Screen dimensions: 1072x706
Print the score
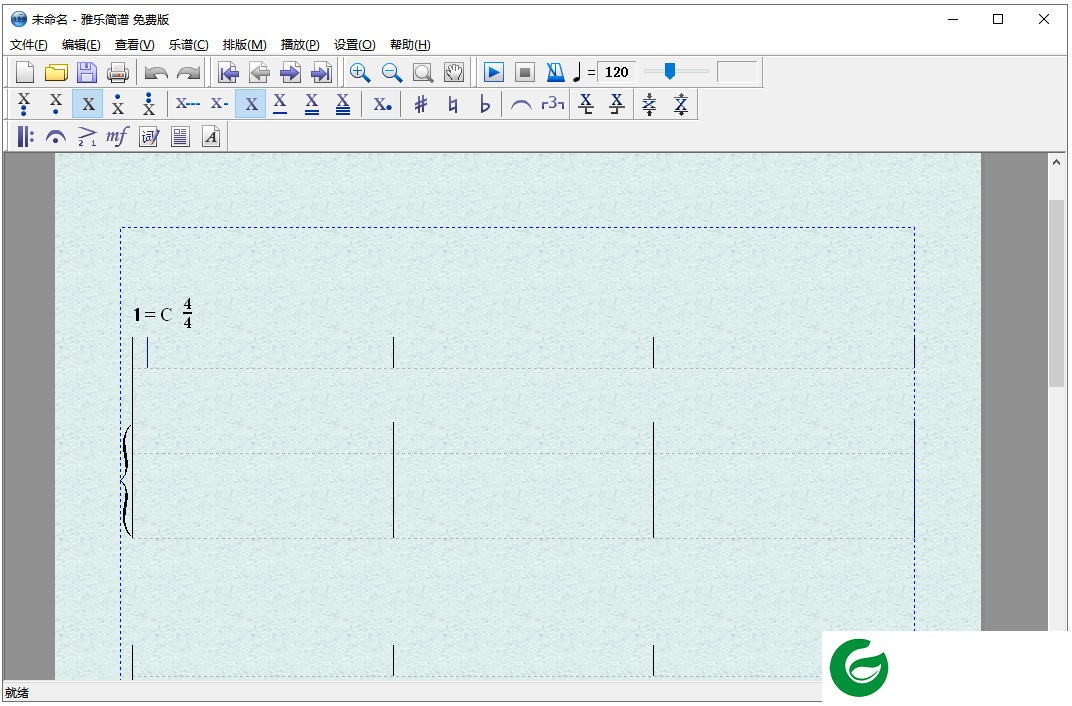(118, 72)
